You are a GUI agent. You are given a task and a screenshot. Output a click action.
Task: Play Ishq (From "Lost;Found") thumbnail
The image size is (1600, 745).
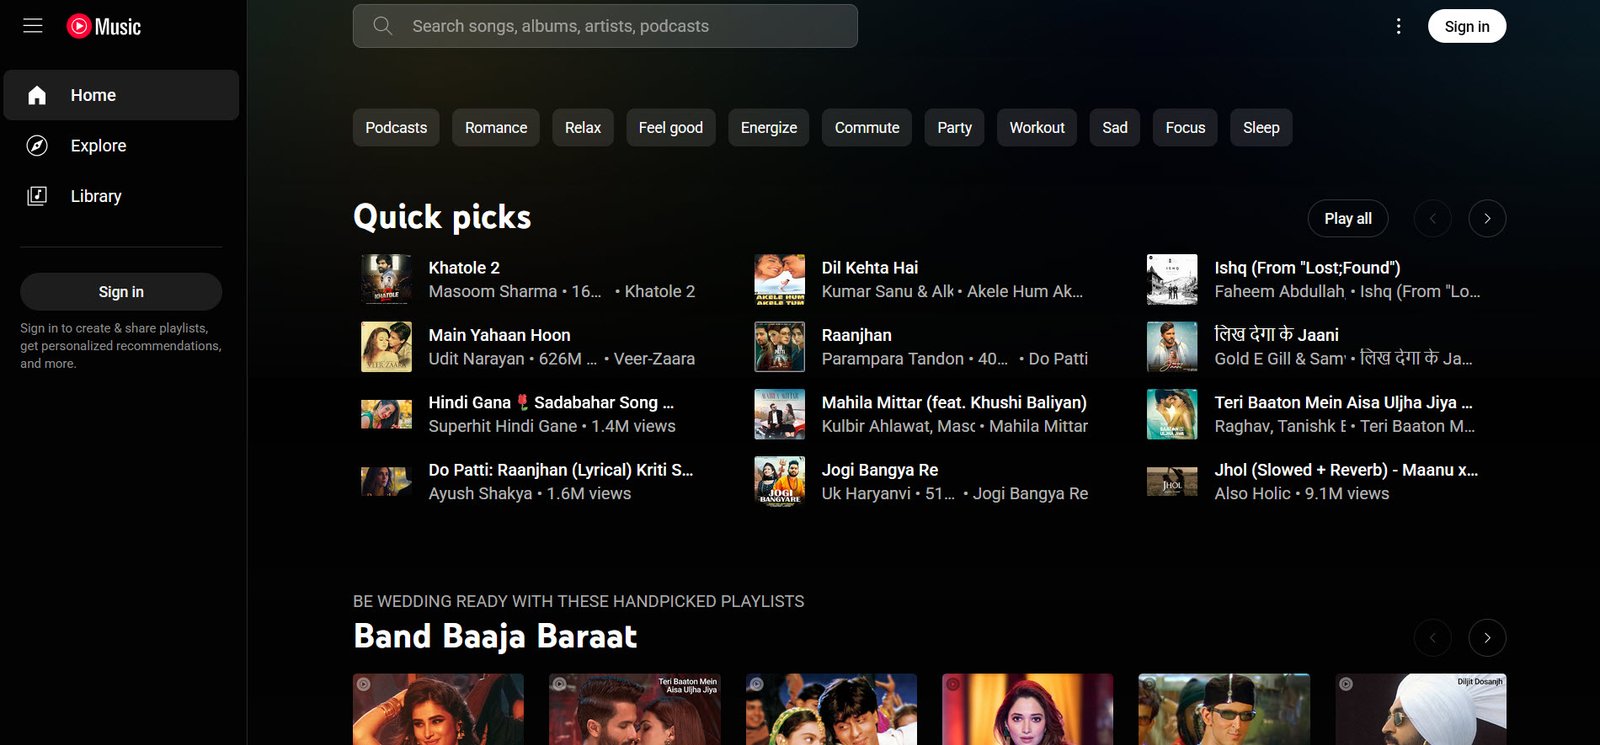[x=1172, y=280]
